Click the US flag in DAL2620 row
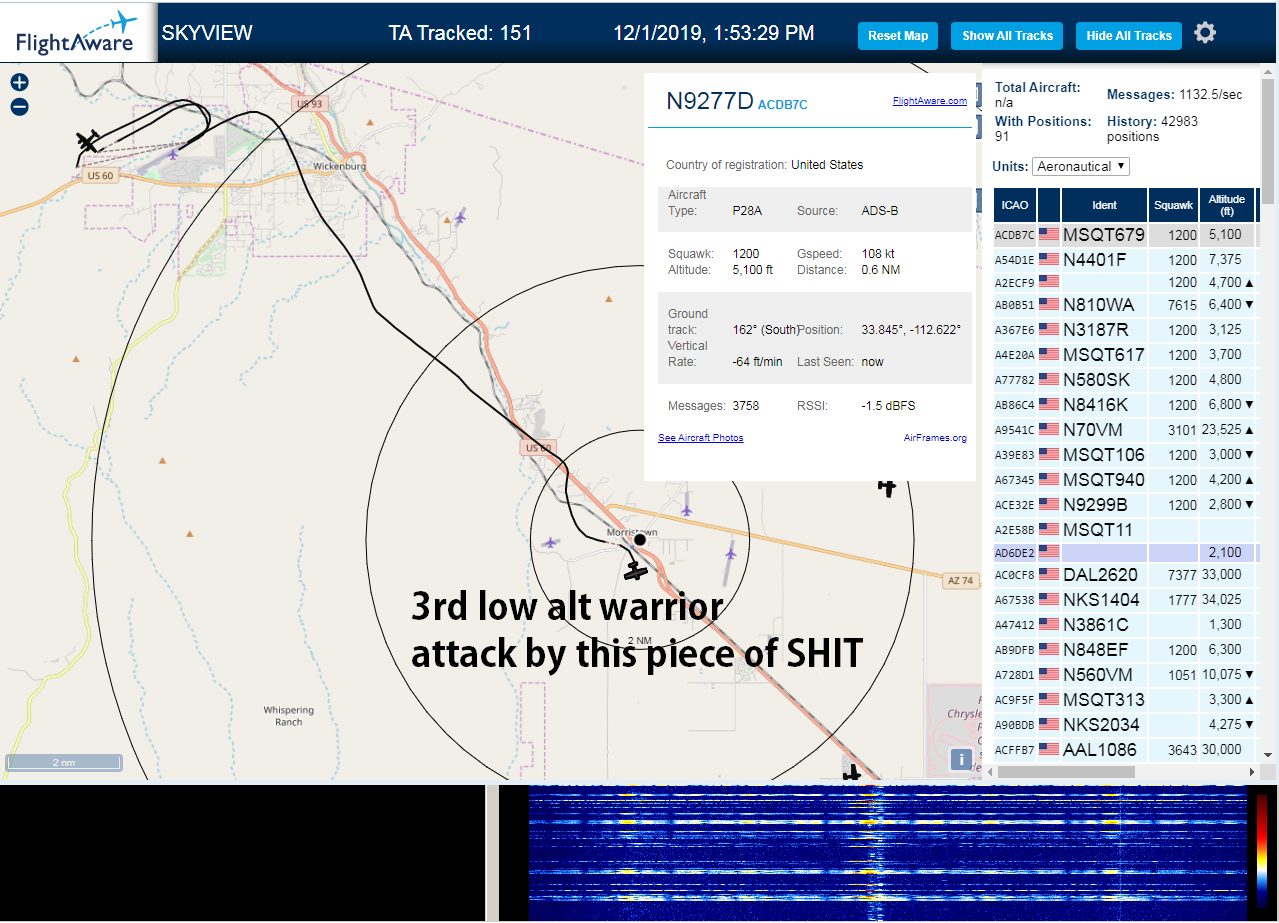 click(1049, 575)
